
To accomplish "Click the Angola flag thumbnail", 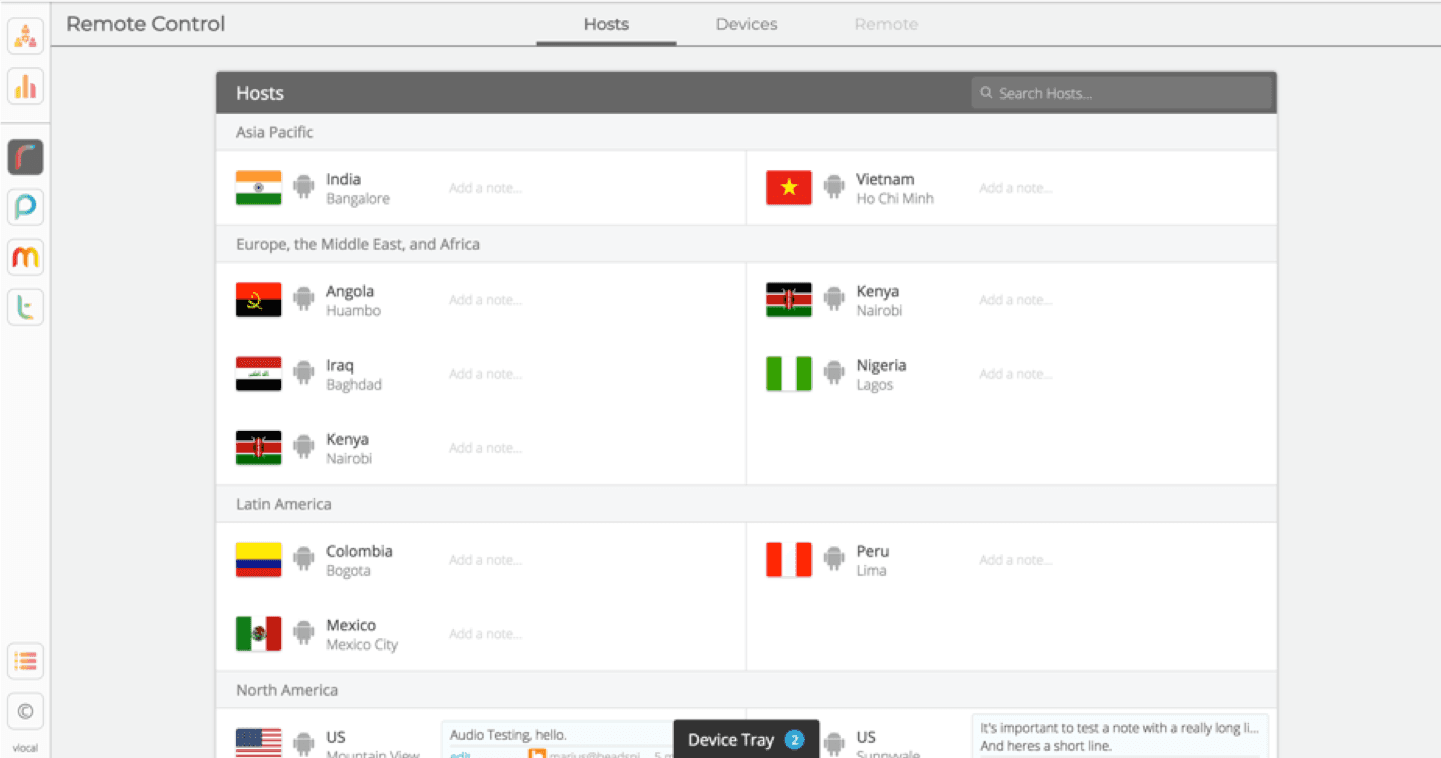I will click(x=258, y=299).
